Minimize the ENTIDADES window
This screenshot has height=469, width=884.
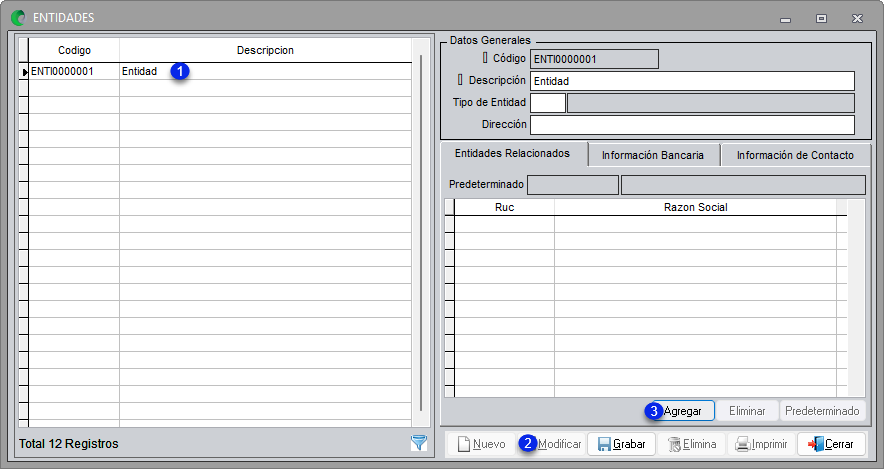pyautogui.click(x=785, y=19)
